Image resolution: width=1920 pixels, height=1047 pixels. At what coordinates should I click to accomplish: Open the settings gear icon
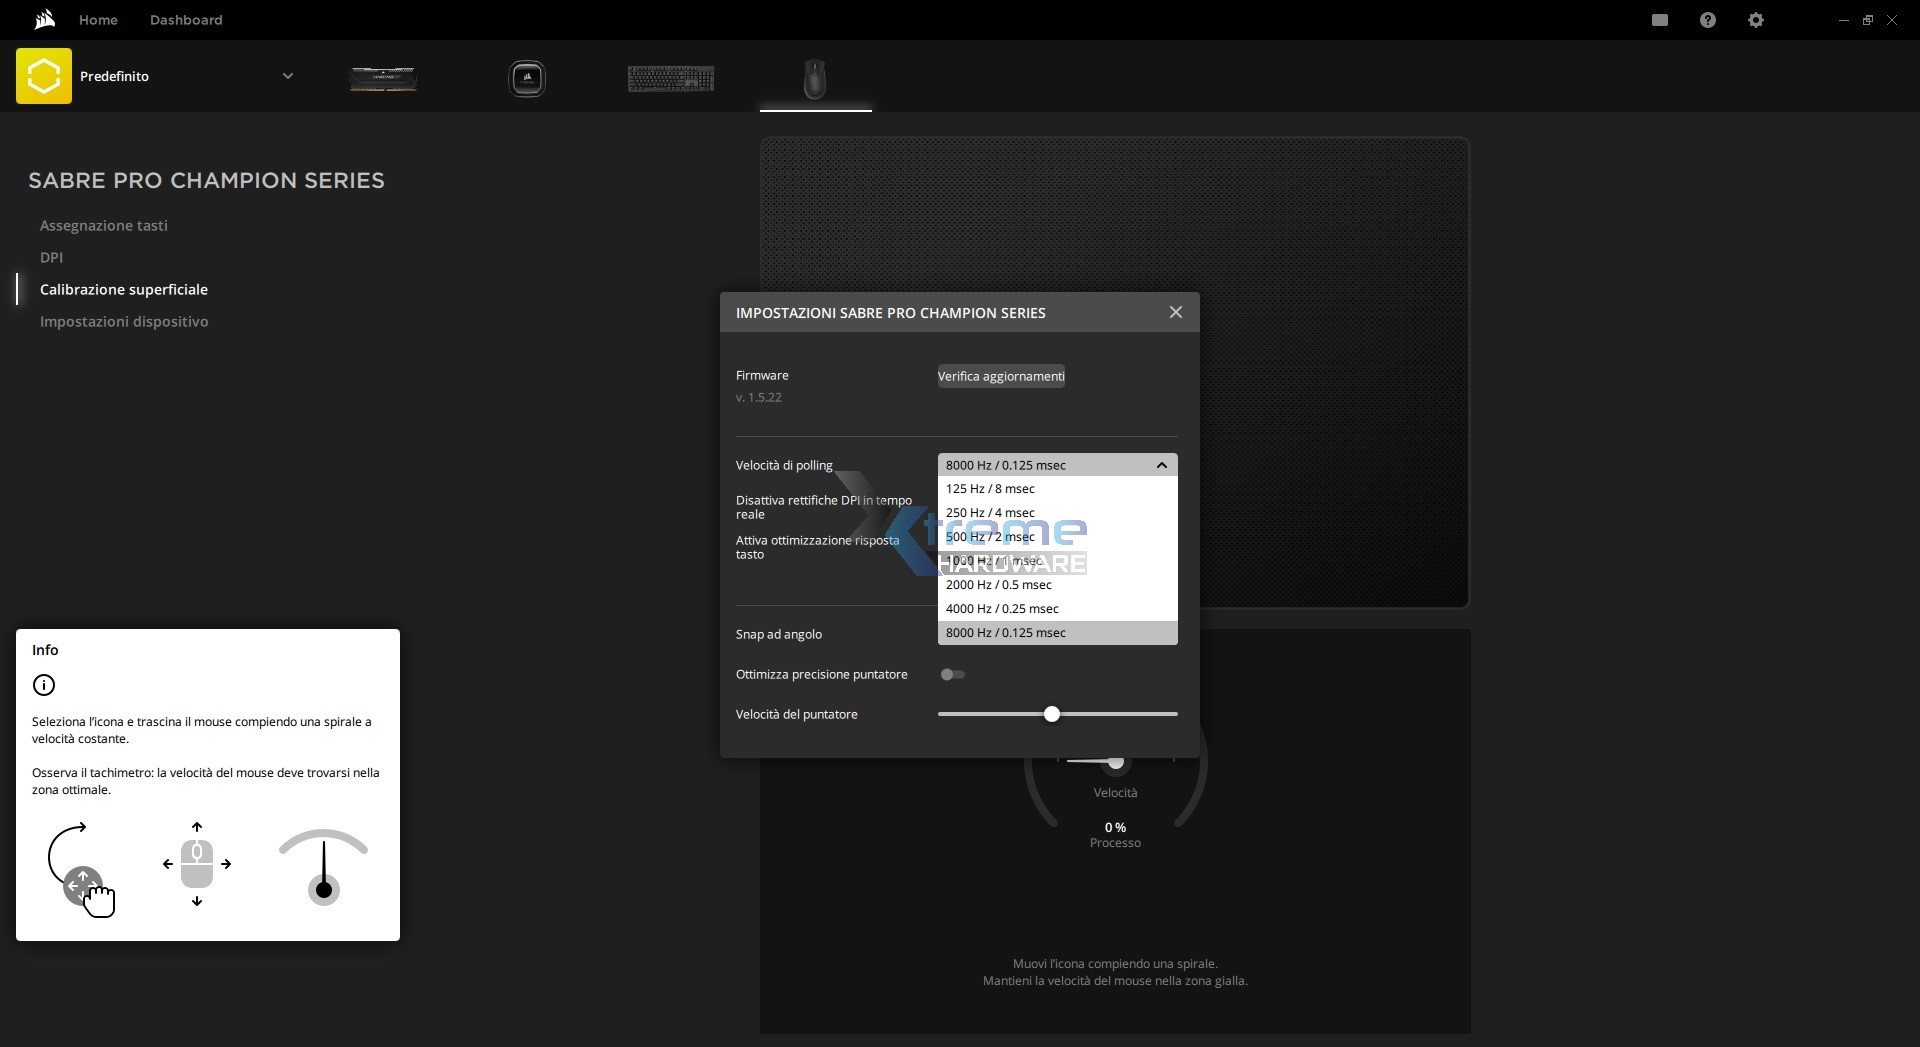tap(1756, 20)
